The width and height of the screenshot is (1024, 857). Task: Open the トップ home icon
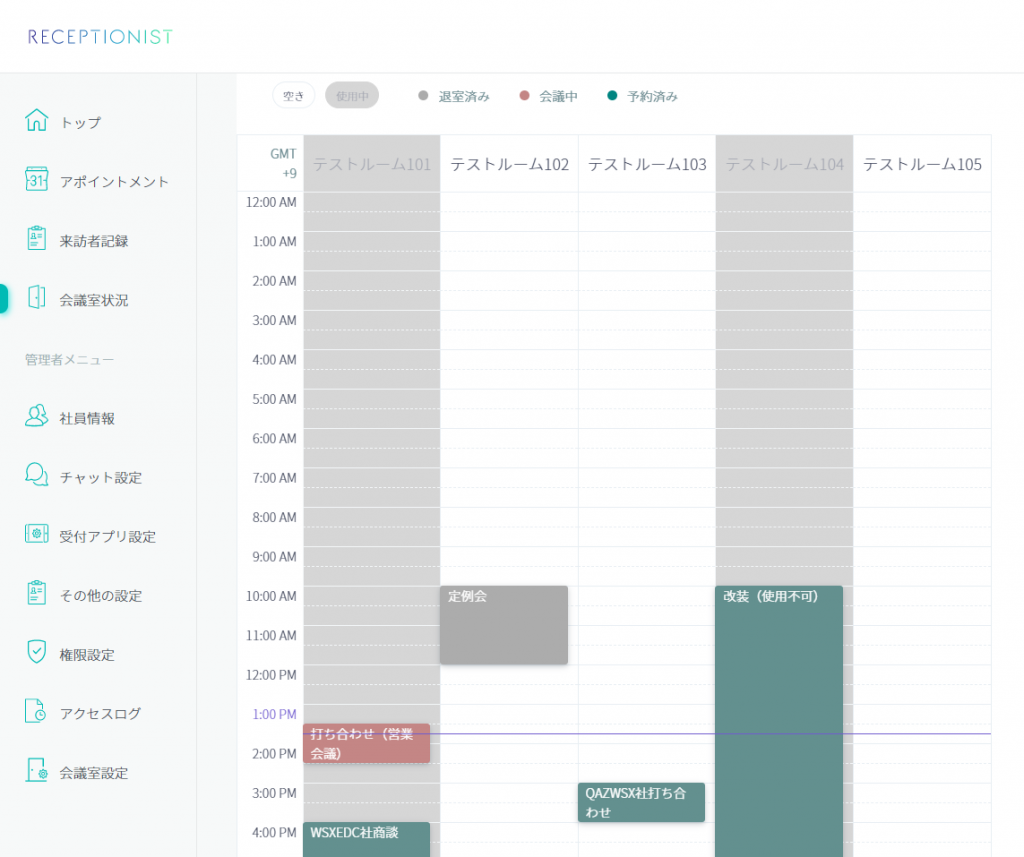37,120
